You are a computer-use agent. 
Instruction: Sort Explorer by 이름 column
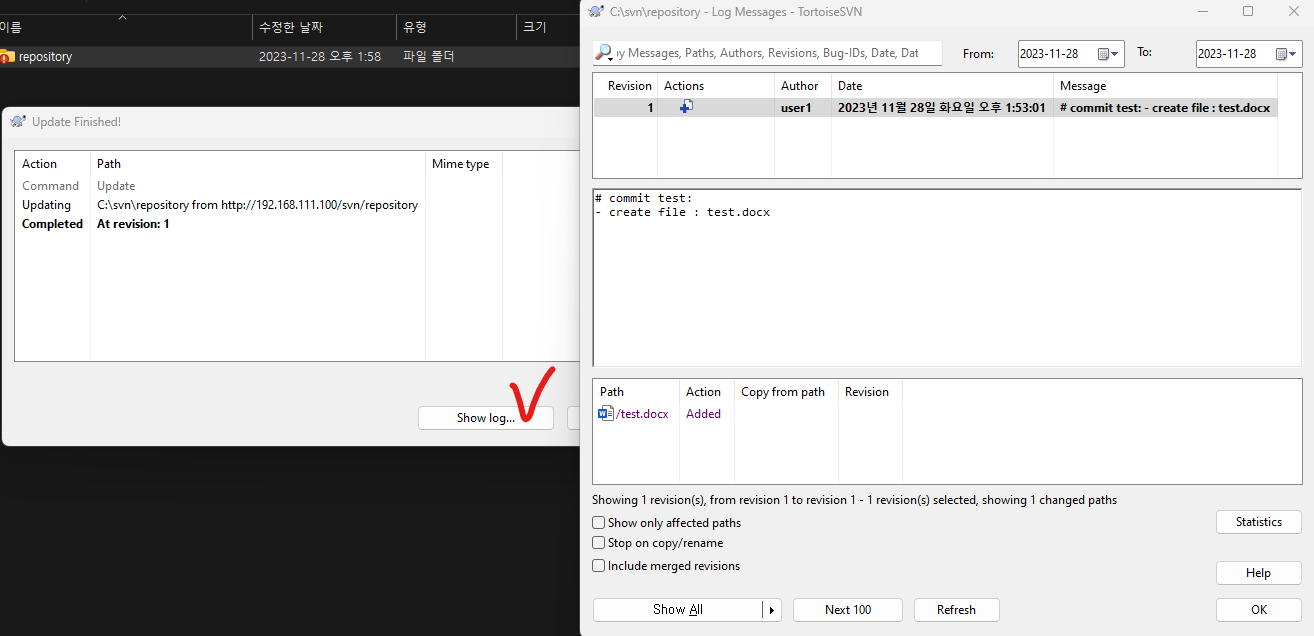(125, 27)
